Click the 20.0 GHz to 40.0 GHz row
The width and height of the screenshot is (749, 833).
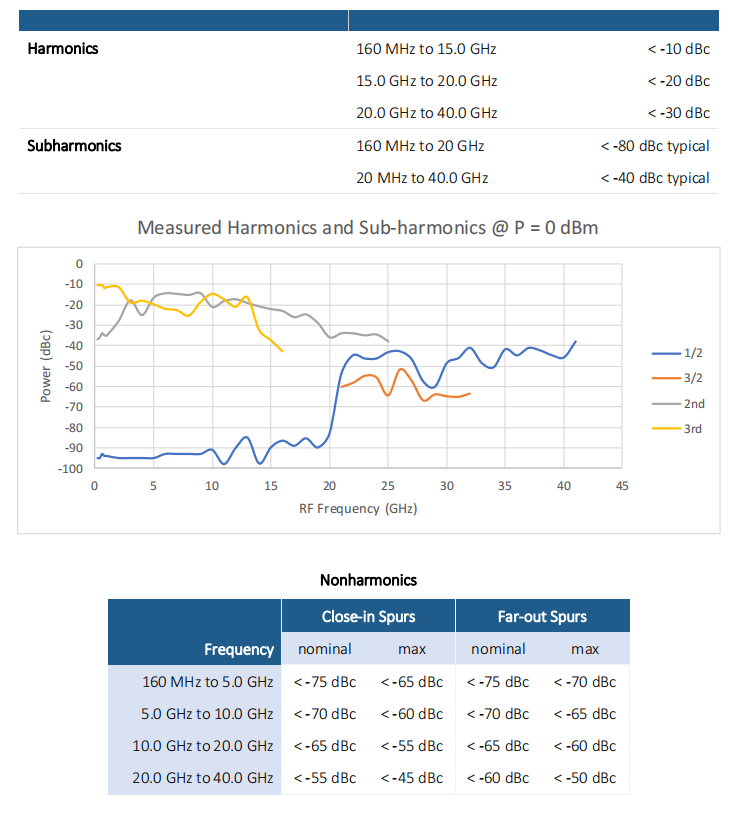[369, 778]
